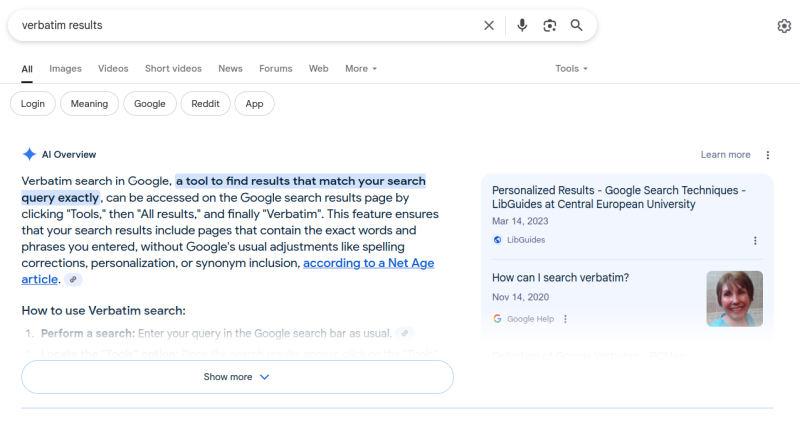Viewport: 800px width, 424px height.
Task: Select the Reddit suggestion chip
Action: 206,104
